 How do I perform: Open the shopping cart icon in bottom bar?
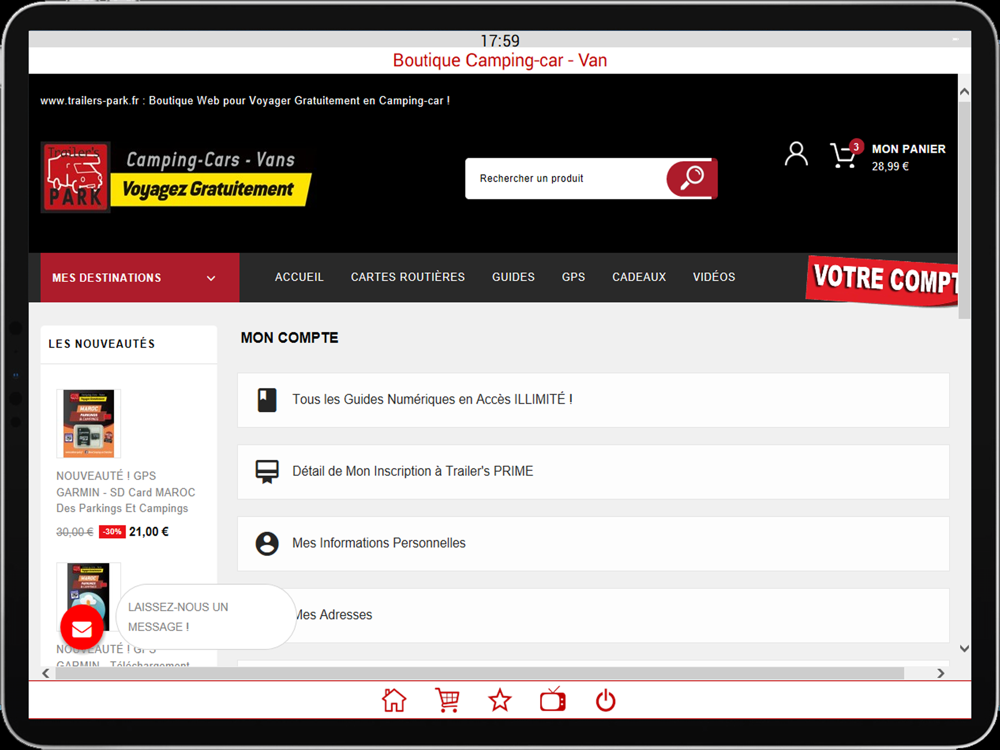[447, 700]
